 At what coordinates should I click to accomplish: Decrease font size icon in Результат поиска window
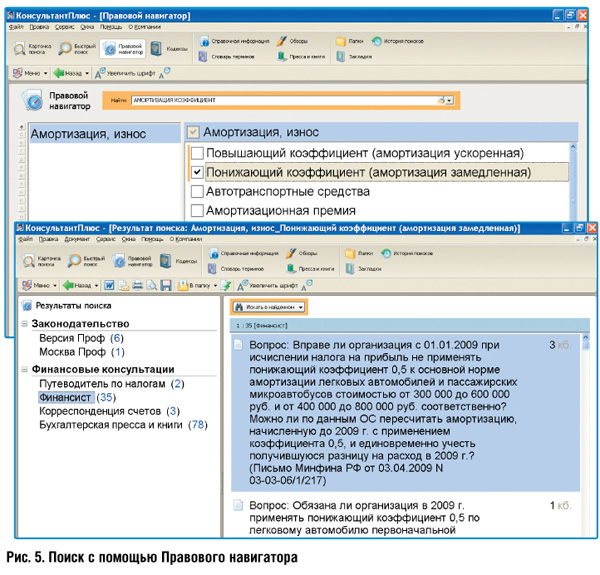pos(307,285)
